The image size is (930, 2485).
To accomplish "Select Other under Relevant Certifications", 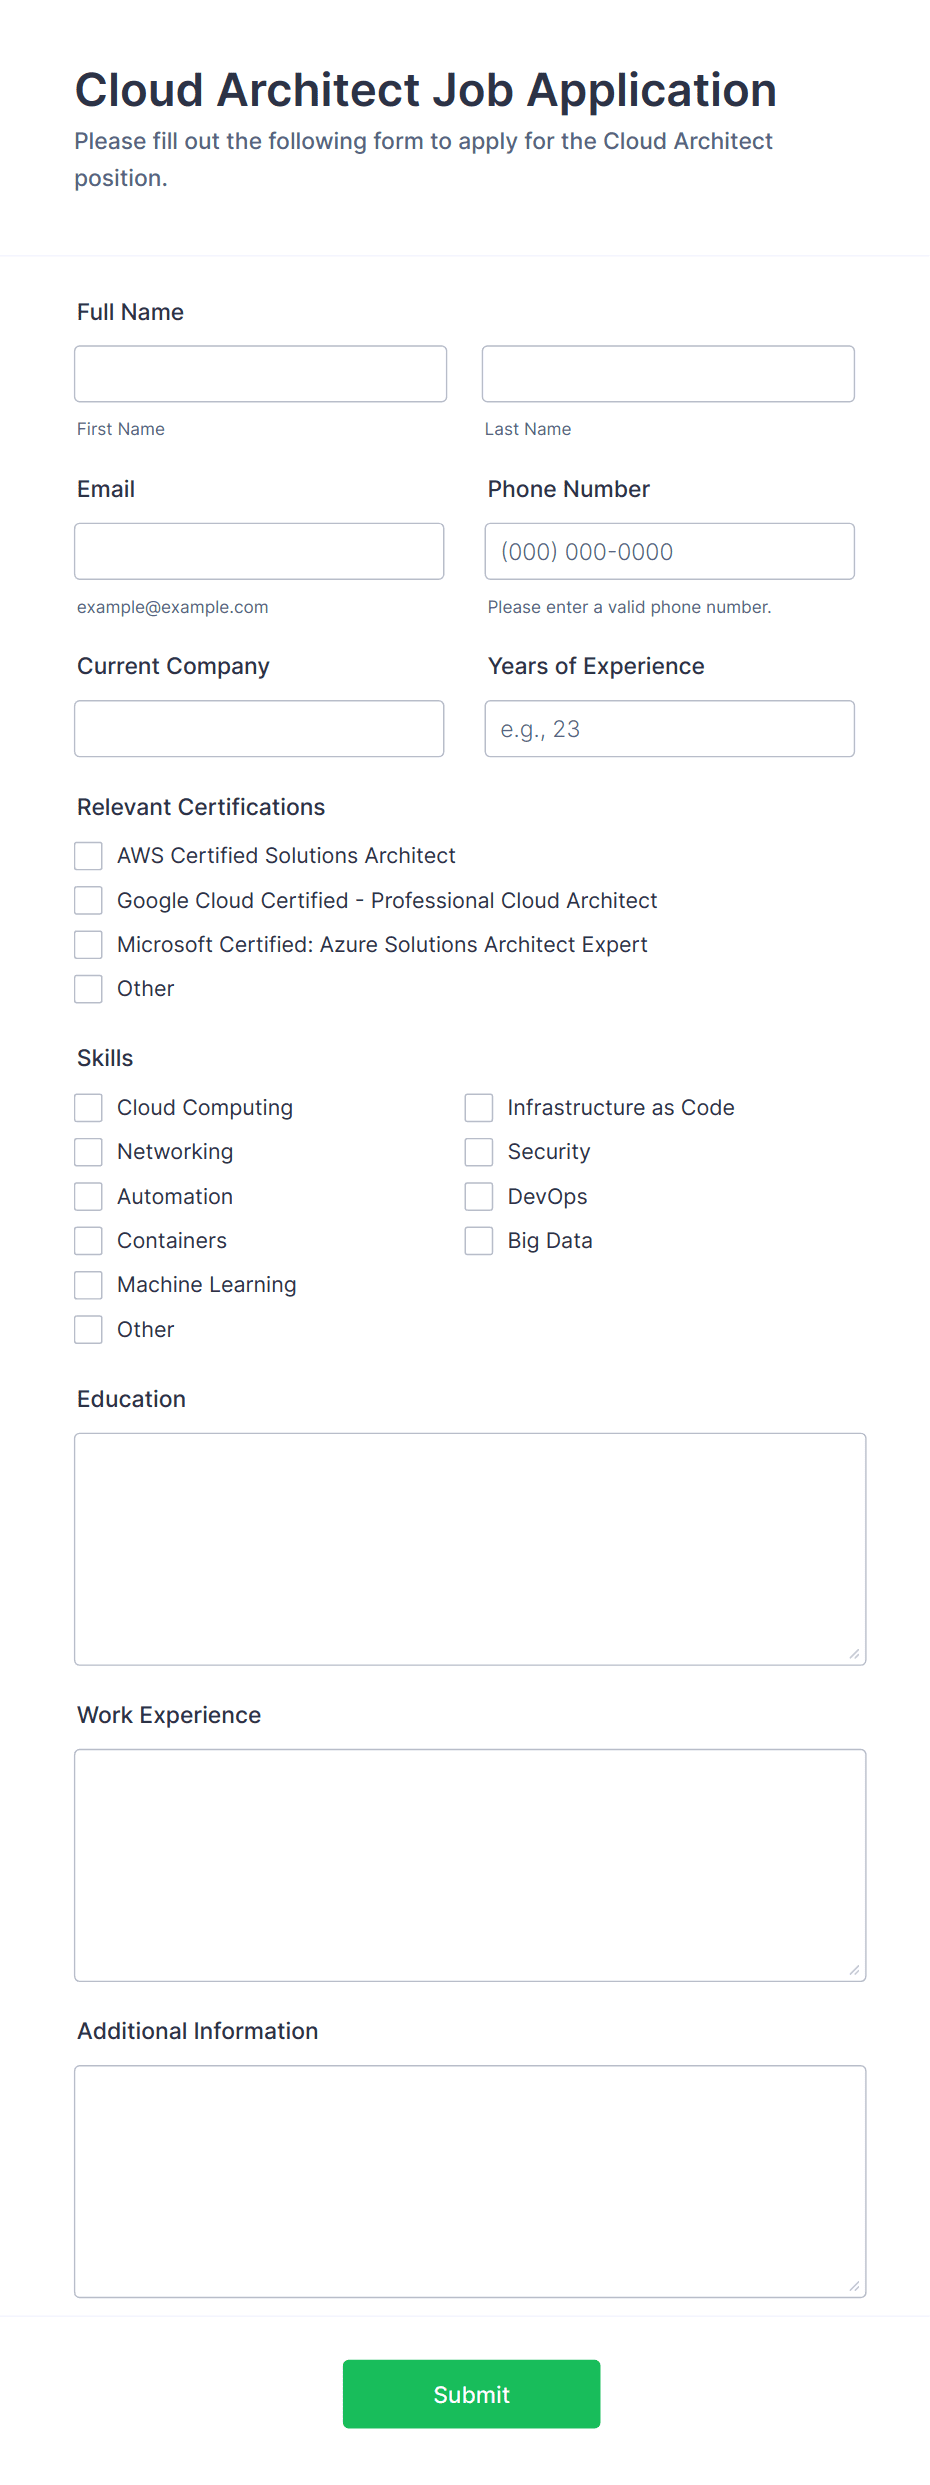I will pos(88,988).
